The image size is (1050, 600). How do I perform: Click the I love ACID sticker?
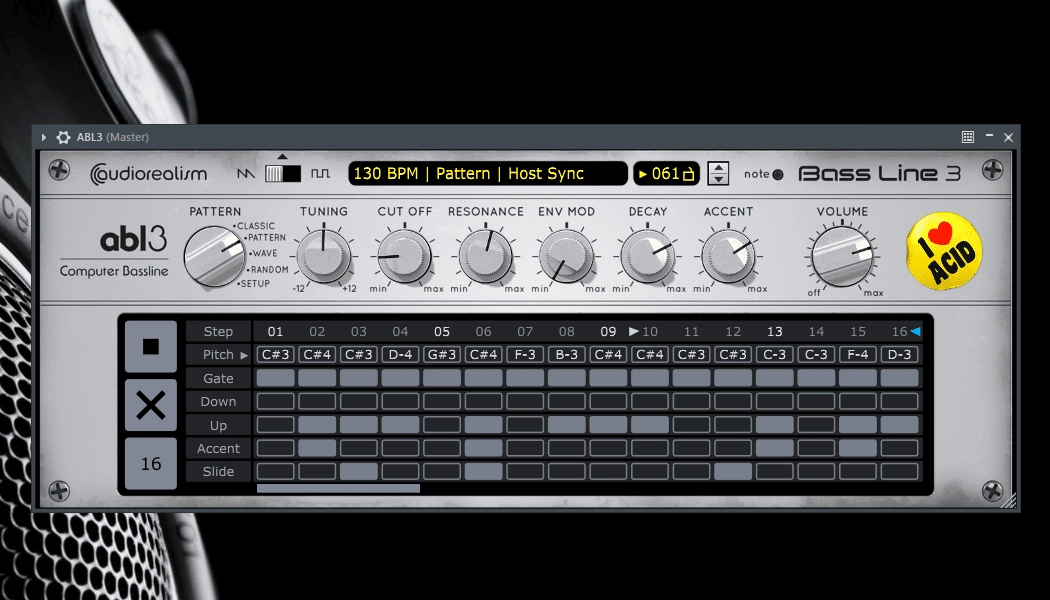(x=944, y=251)
